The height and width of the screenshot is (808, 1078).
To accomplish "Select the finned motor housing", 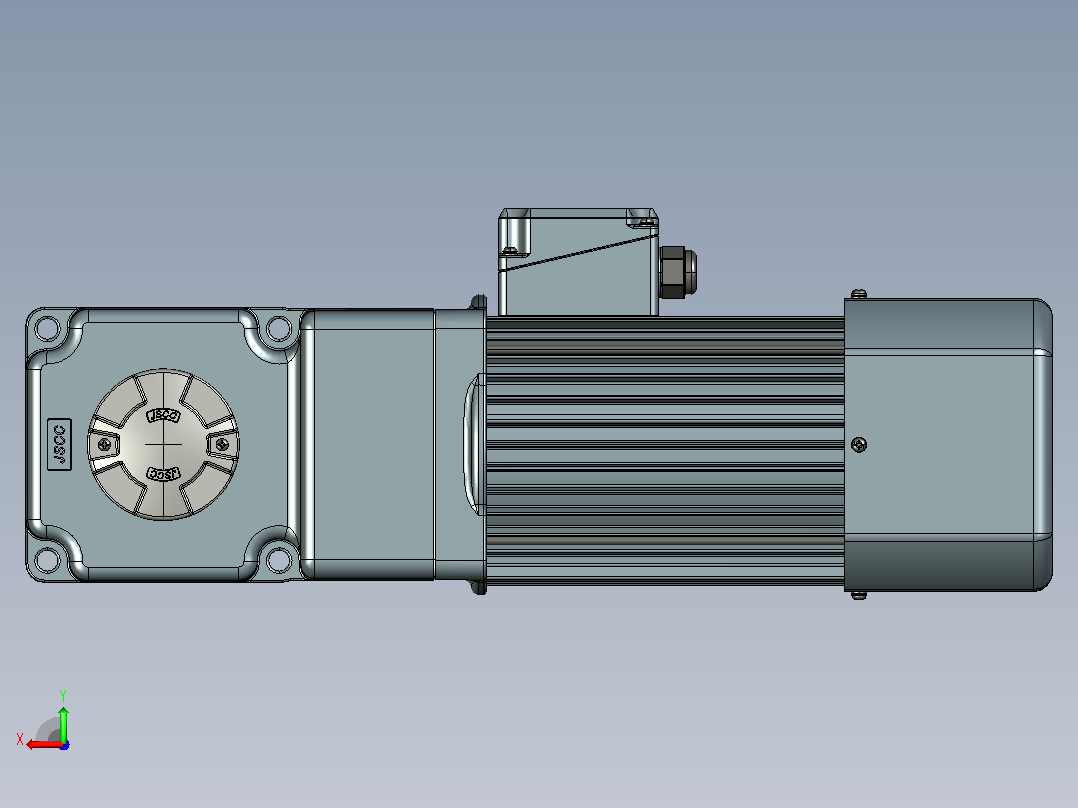I will [x=665, y=450].
